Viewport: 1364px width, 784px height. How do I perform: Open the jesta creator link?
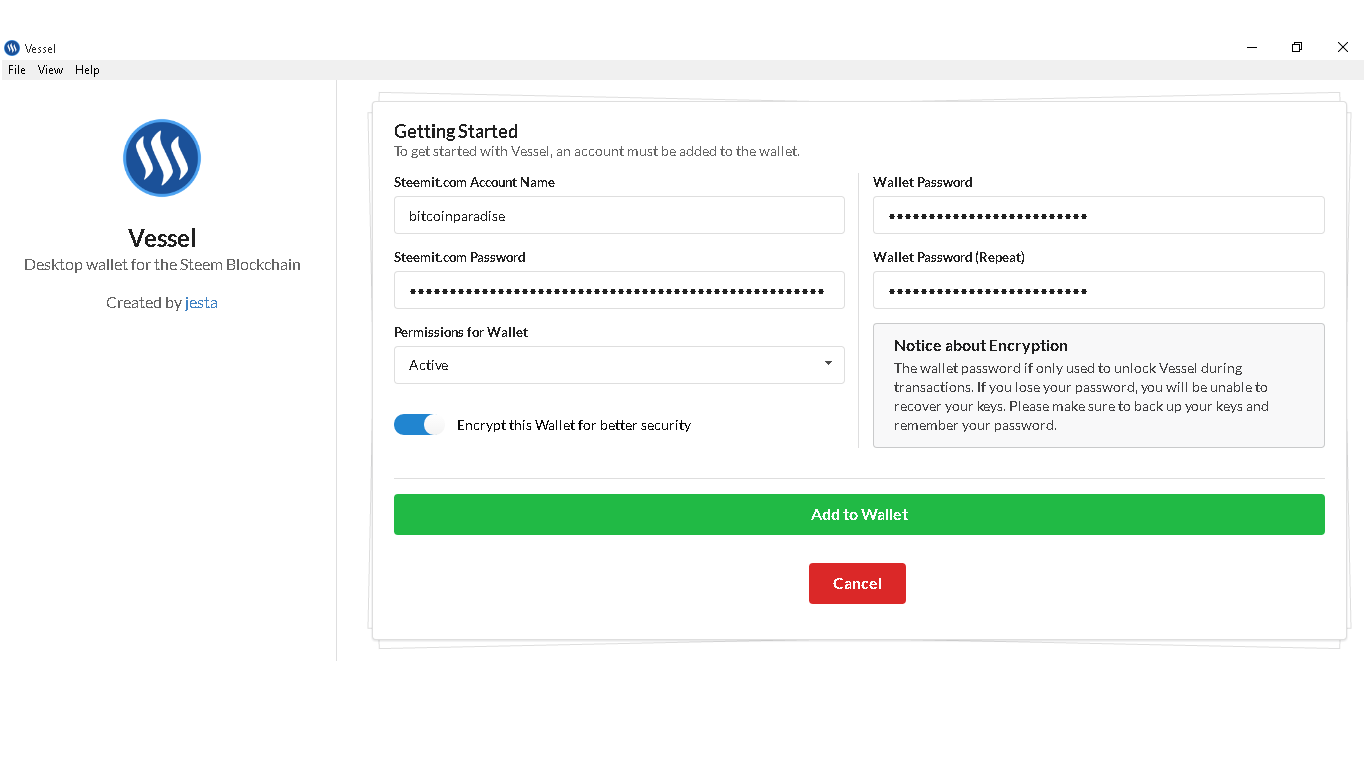[x=201, y=303]
